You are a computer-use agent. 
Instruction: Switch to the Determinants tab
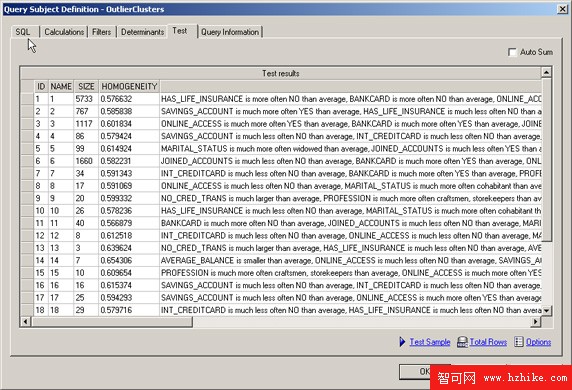[x=142, y=32]
